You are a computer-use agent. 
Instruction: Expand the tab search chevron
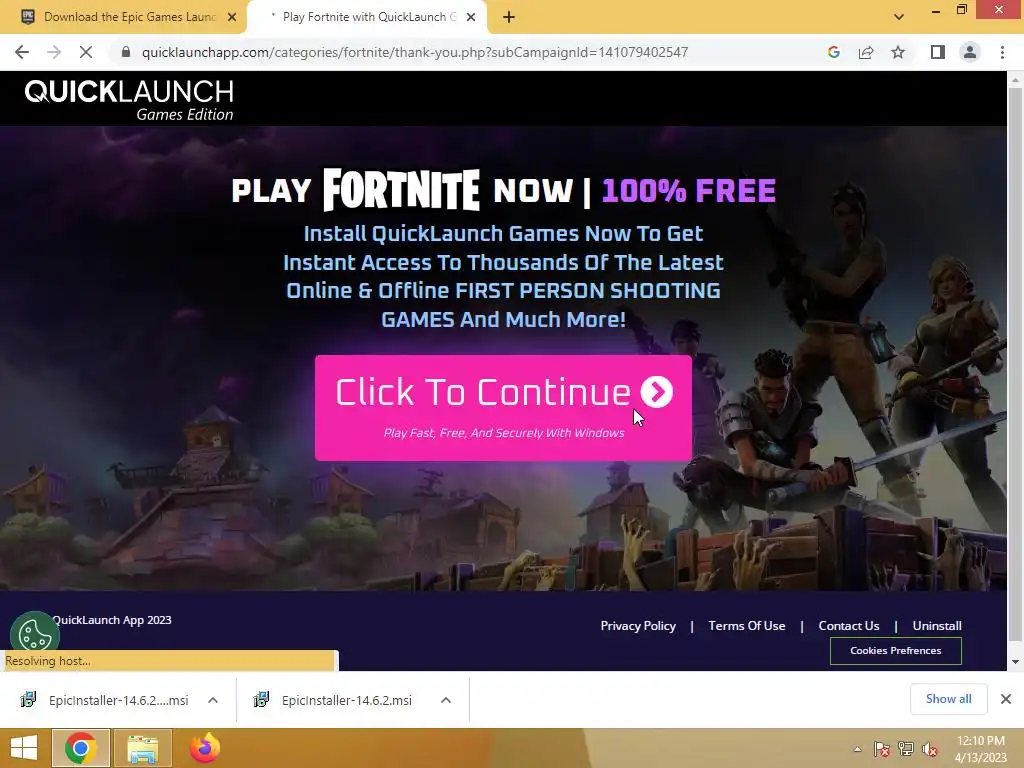pyautogui.click(x=899, y=17)
